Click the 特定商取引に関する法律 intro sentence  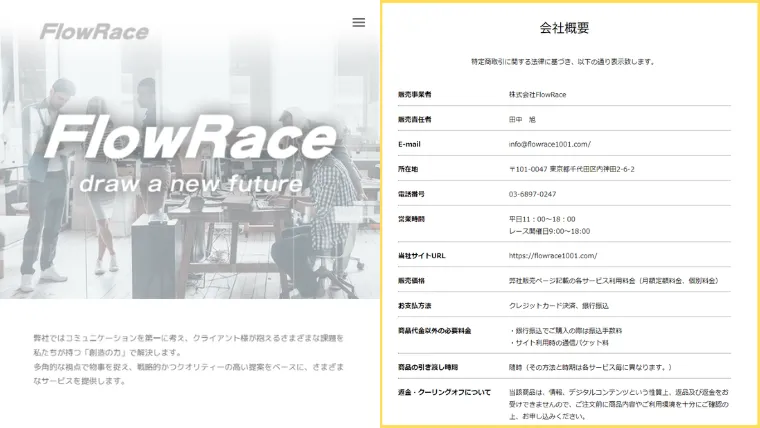click(563, 62)
